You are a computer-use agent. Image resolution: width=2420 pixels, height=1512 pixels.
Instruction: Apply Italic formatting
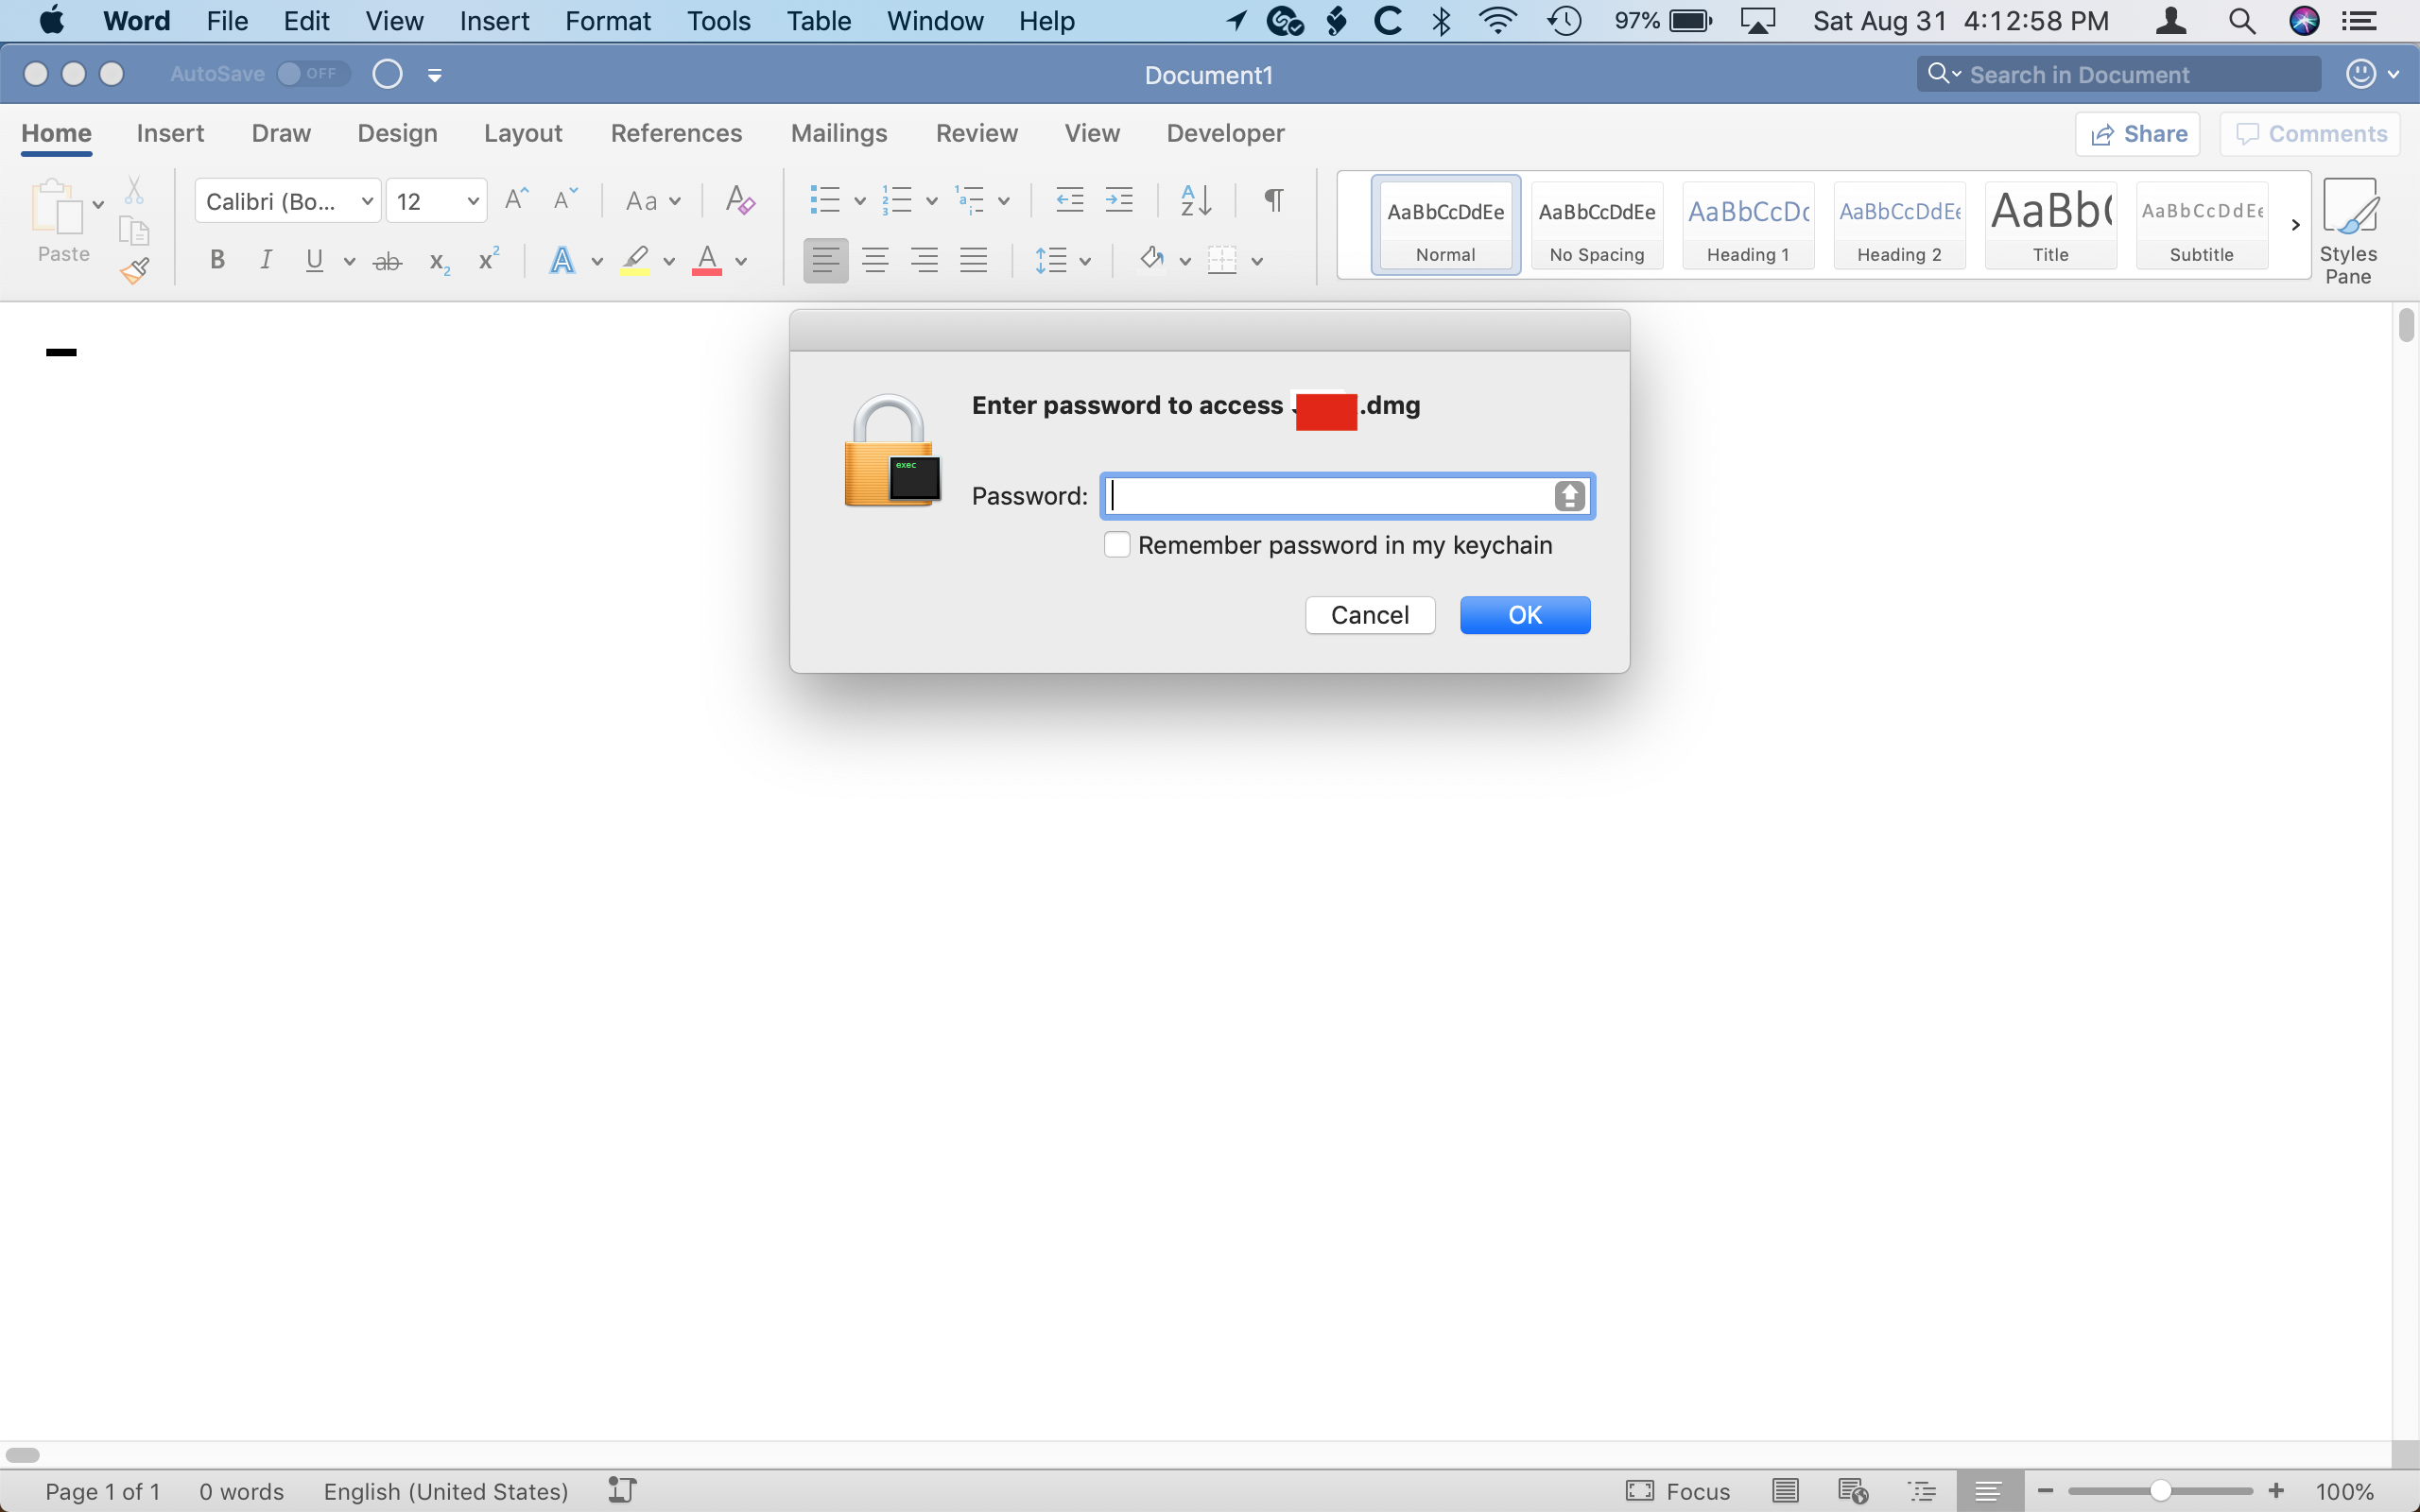click(x=265, y=261)
